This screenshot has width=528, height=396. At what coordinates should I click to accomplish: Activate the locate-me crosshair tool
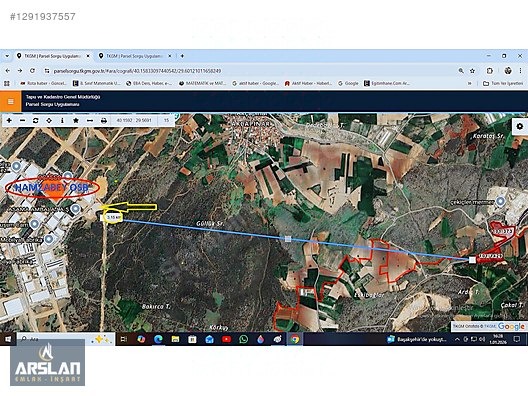(49, 120)
